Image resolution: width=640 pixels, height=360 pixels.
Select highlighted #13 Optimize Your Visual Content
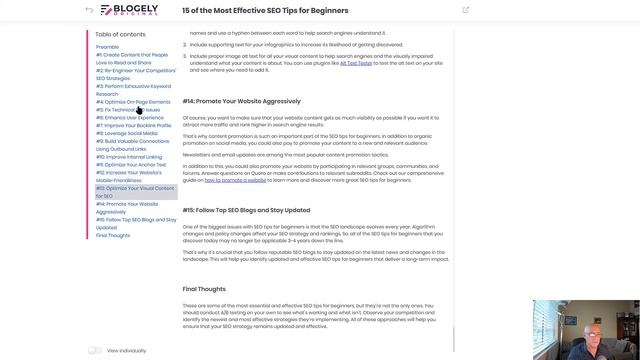(x=136, y=192)
